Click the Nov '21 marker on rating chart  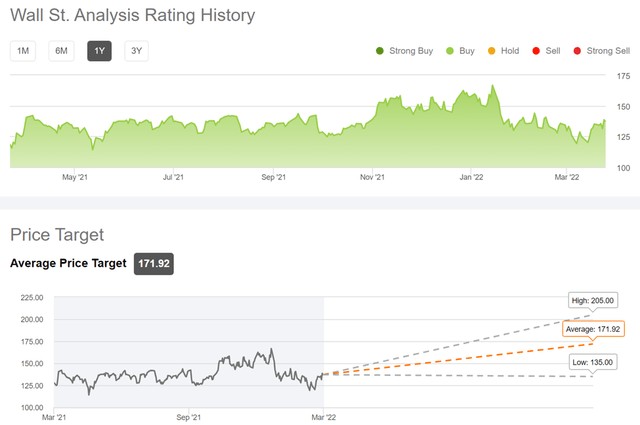pos(373,177)
